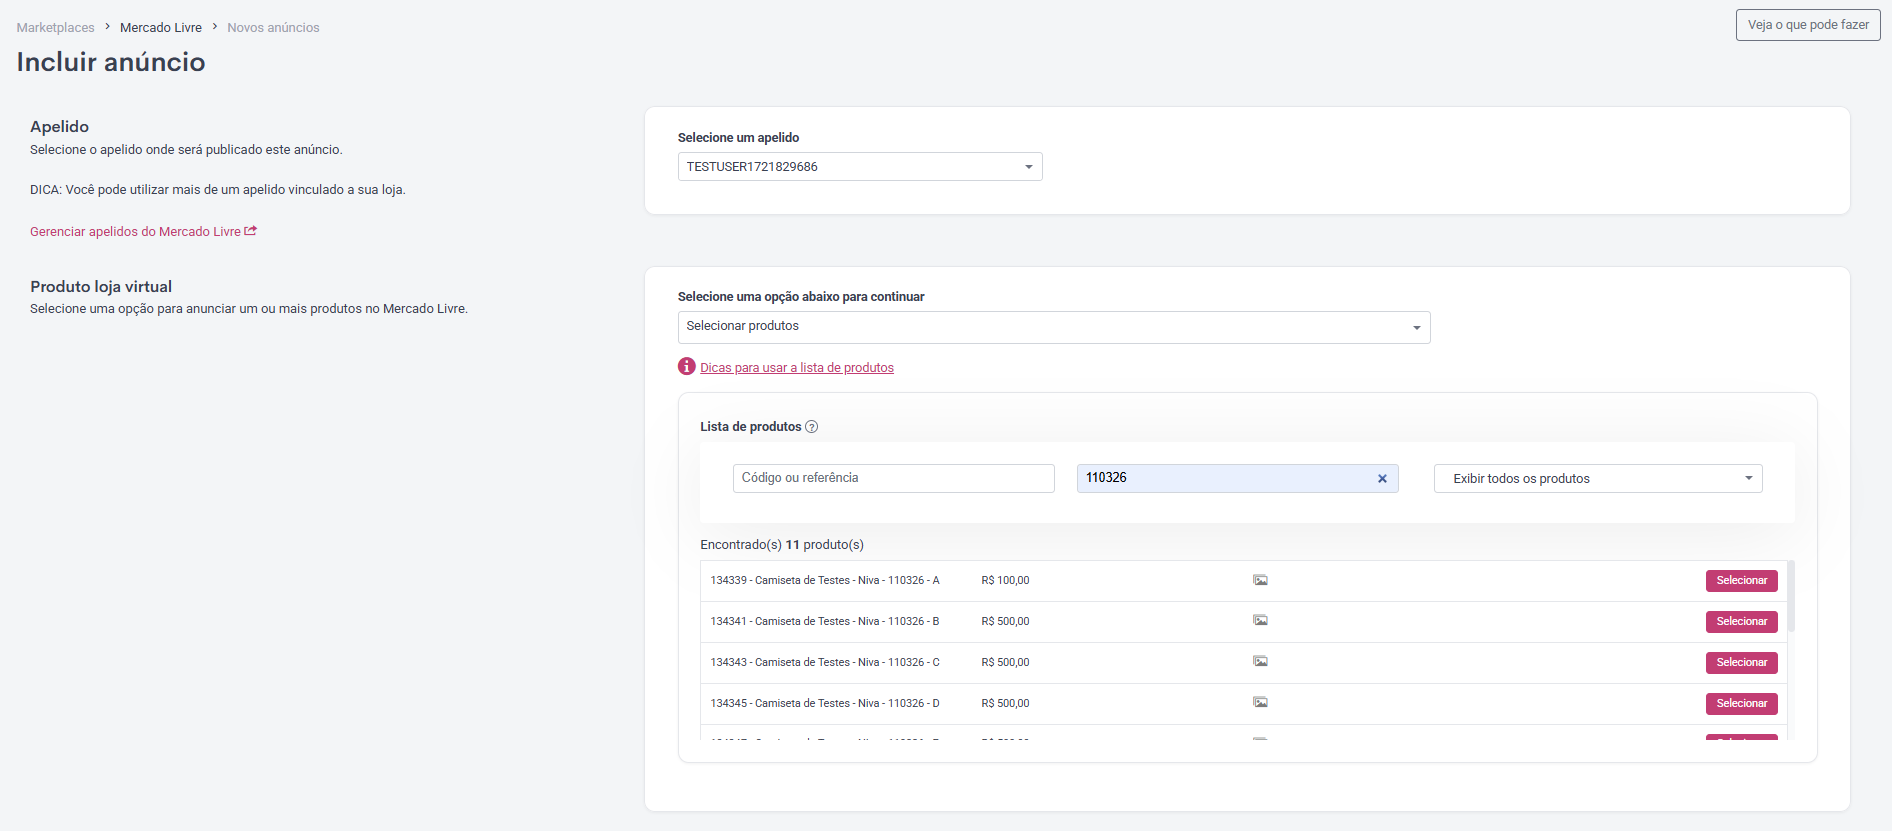Click image icon for product 134345
The image size is (1892, 831).
(1260, 702)
